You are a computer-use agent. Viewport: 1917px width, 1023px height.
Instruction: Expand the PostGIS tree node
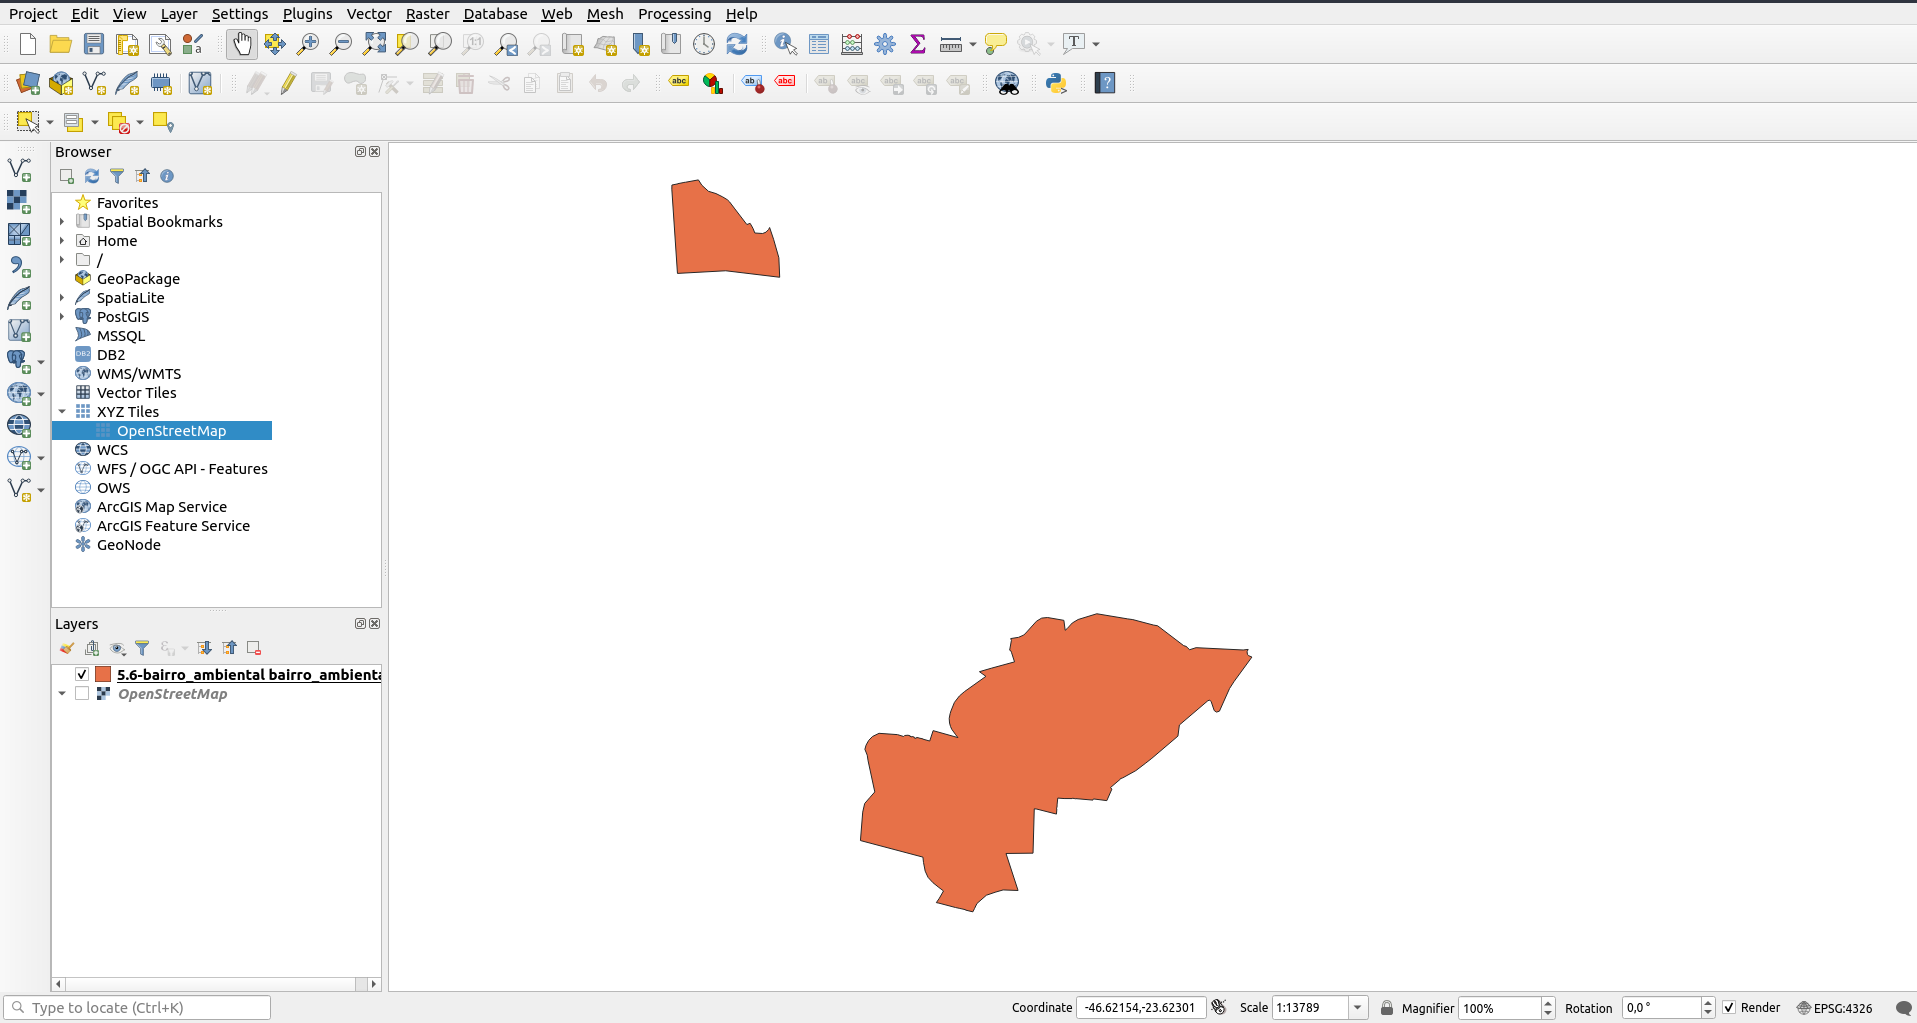tap(62, 317)
